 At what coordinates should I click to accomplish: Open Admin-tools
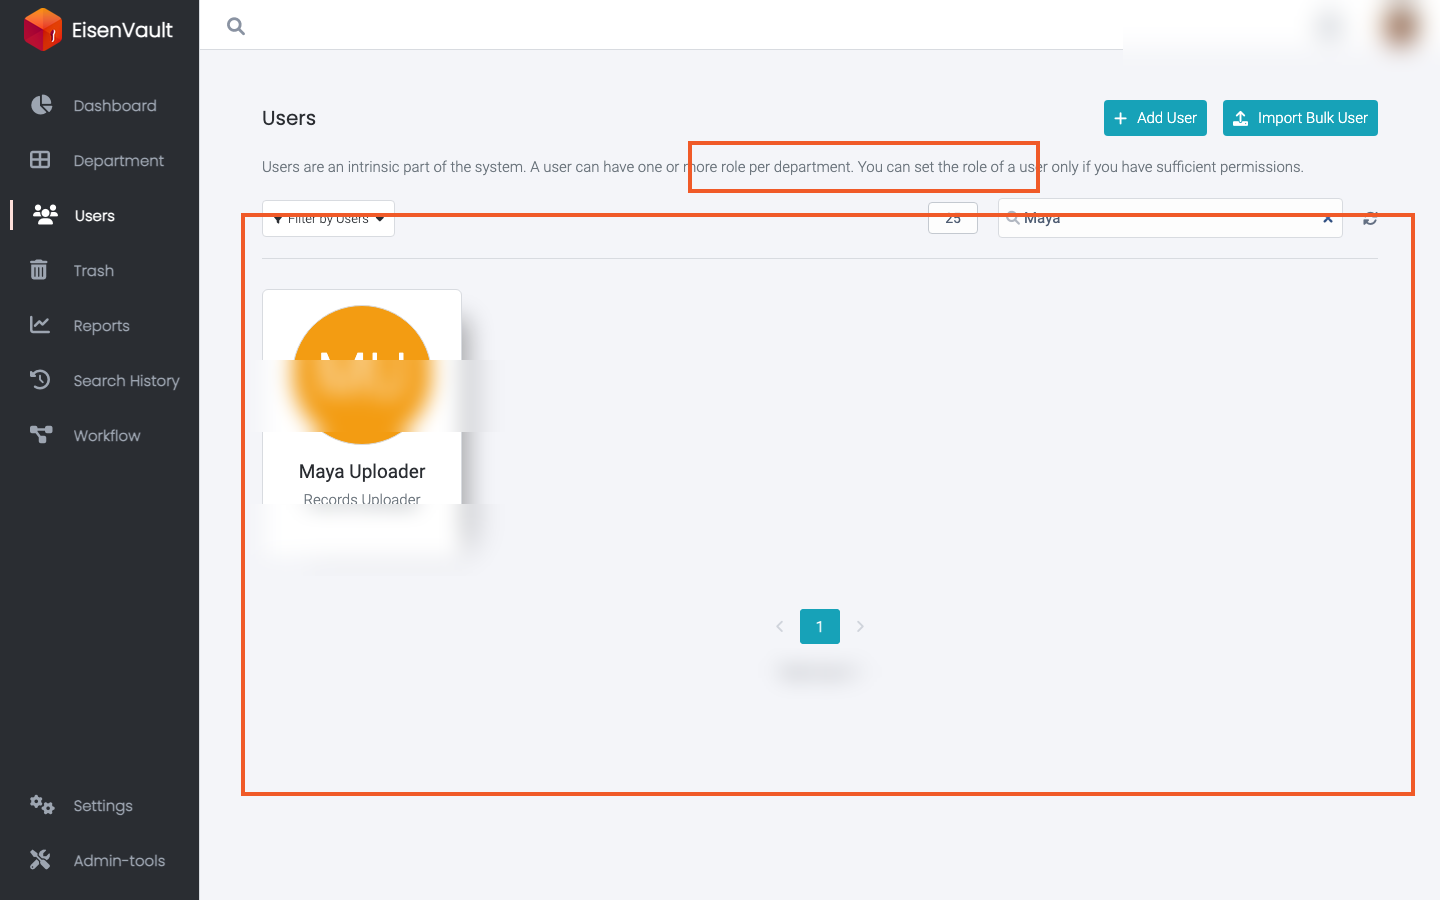120,861
